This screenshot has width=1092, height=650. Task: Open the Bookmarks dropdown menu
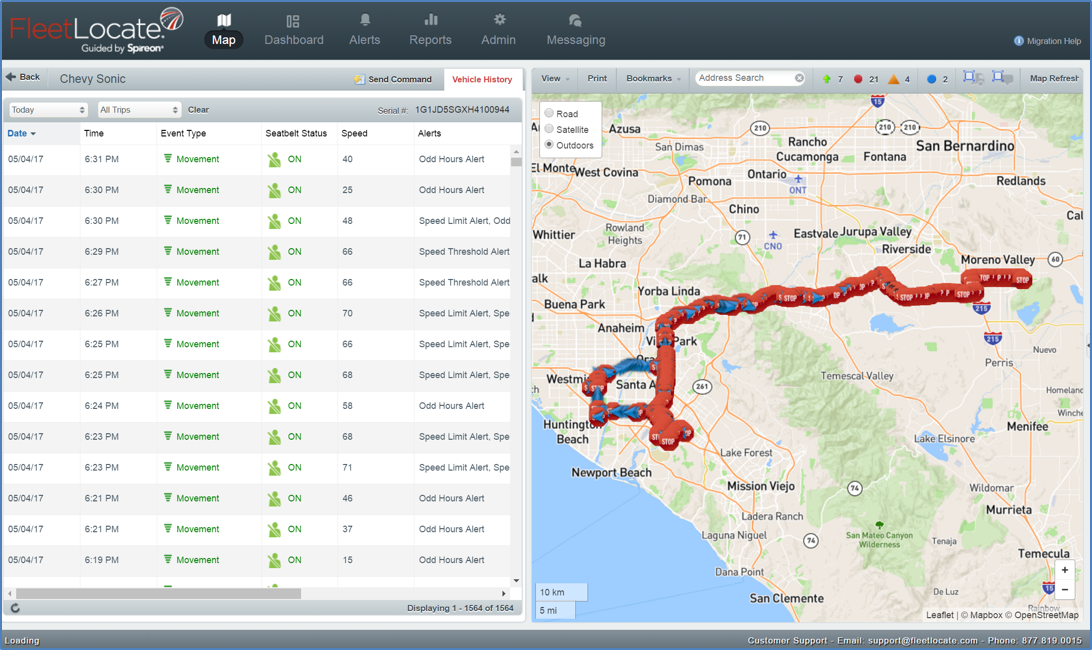[653, 78]
